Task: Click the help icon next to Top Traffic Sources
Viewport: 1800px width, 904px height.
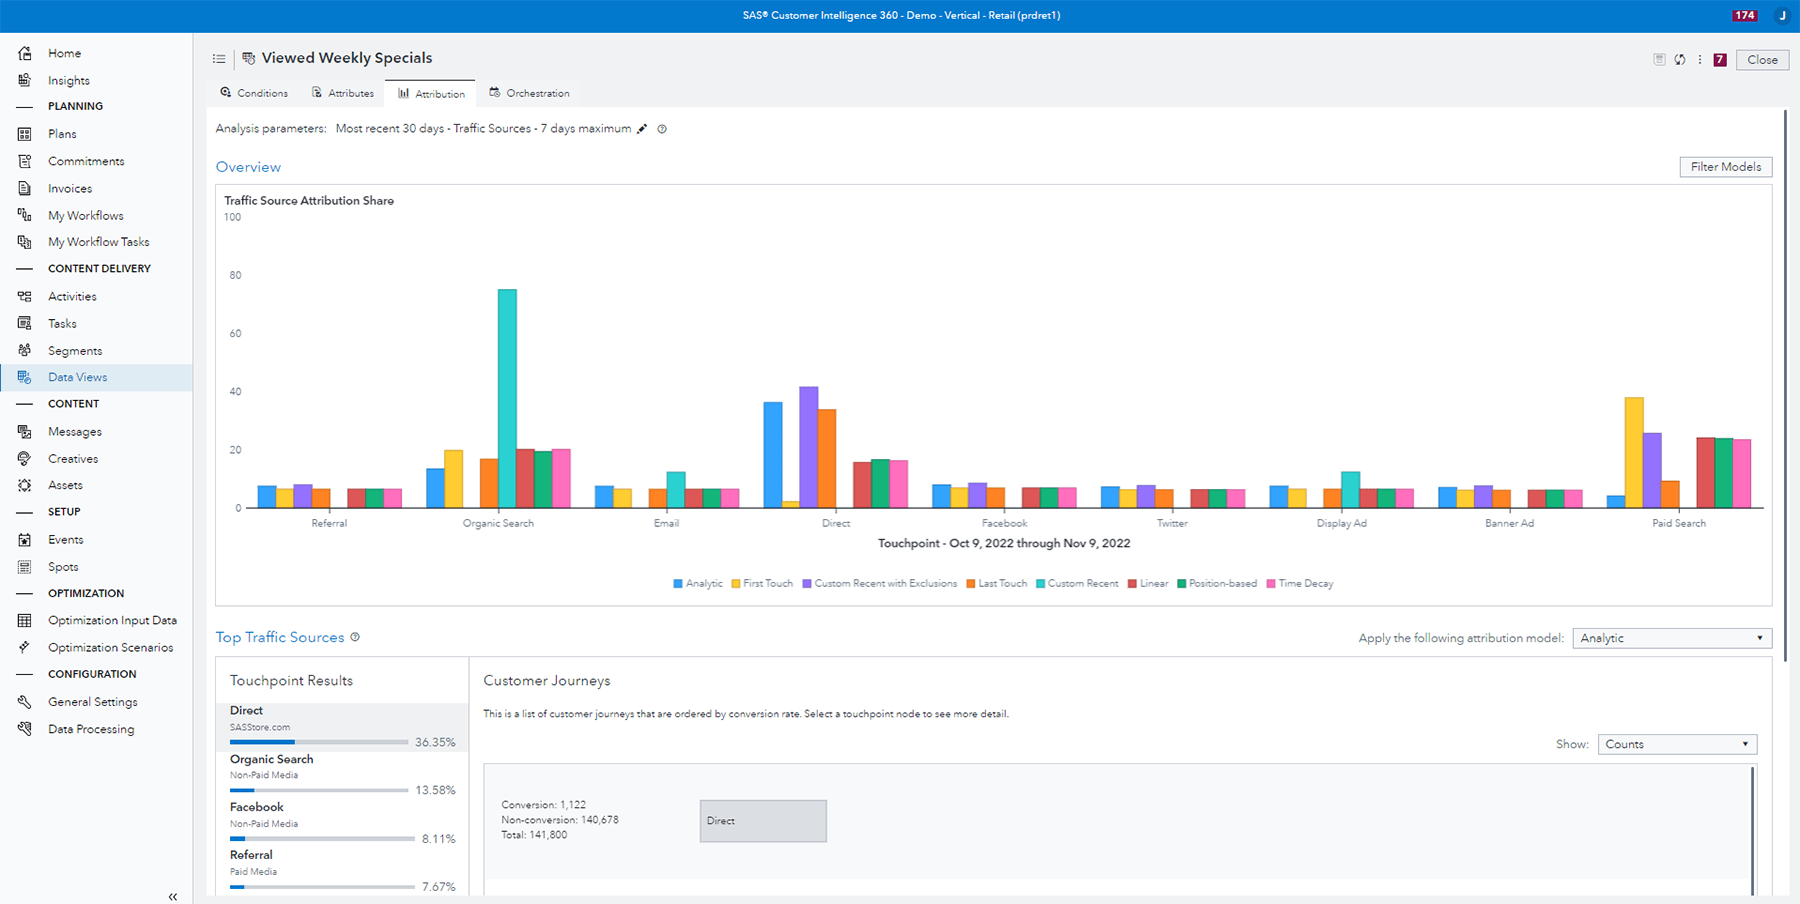Action: [355, 637]
